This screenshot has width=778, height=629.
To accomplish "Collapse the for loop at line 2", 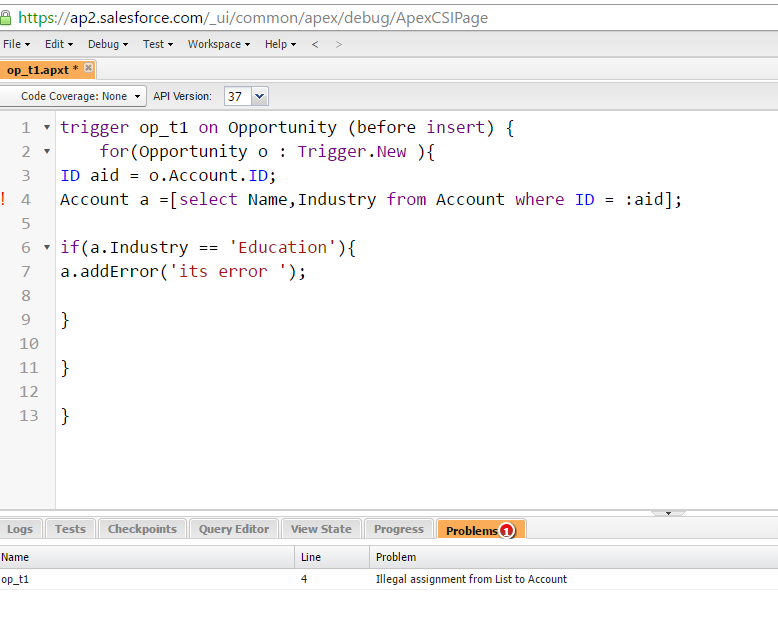I will 46,152.
